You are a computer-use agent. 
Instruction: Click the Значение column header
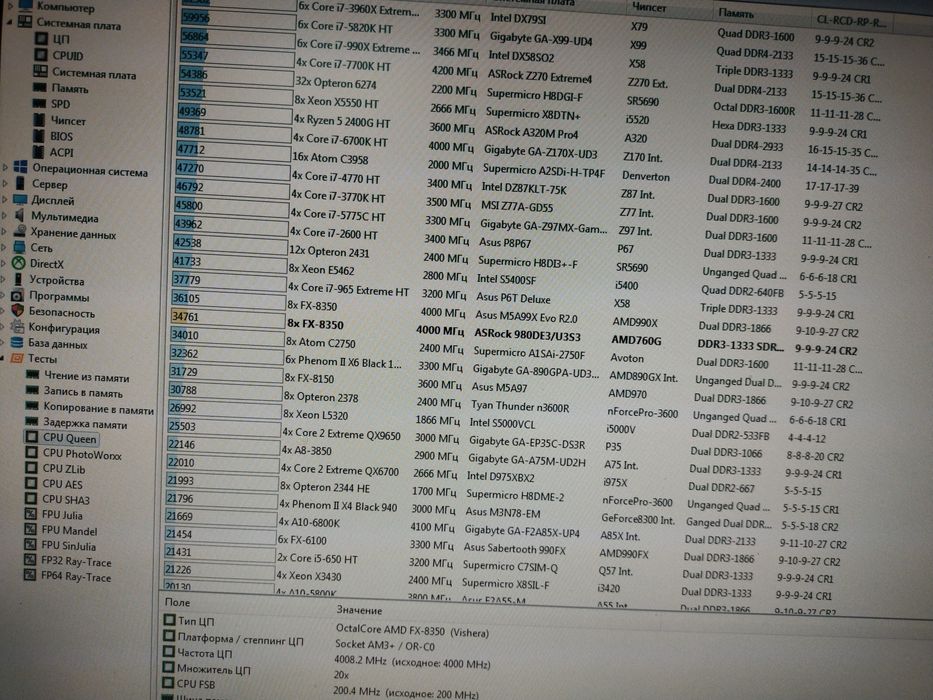[359, 610]
